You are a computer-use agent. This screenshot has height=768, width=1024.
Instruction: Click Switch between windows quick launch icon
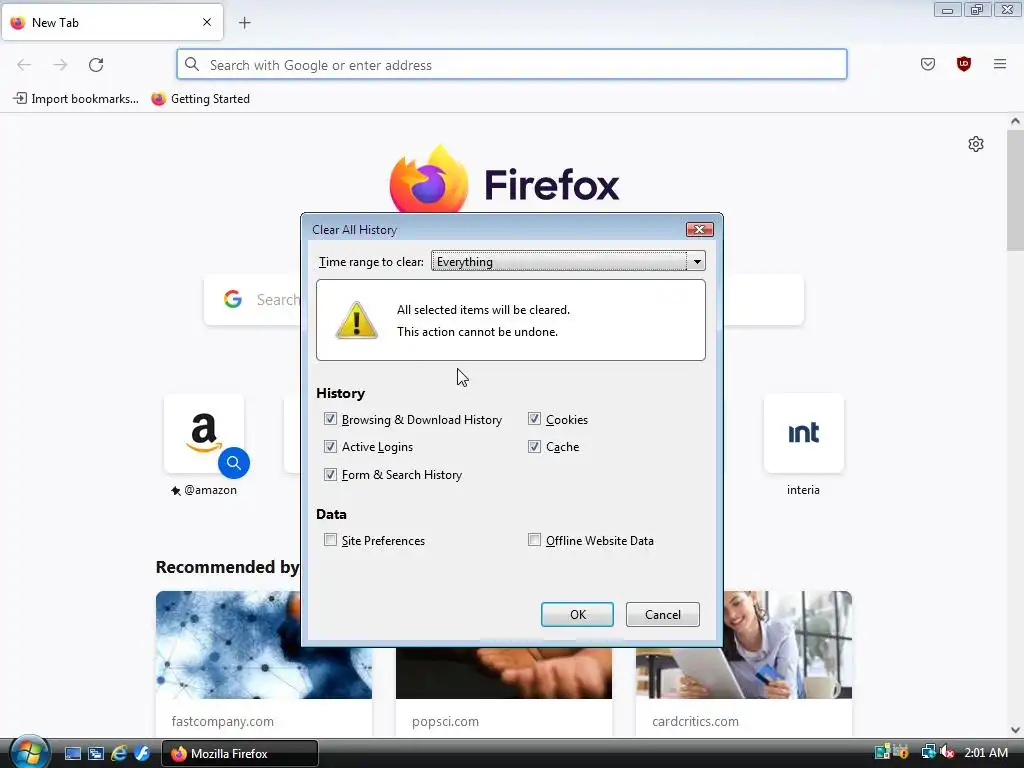(96, 754)
